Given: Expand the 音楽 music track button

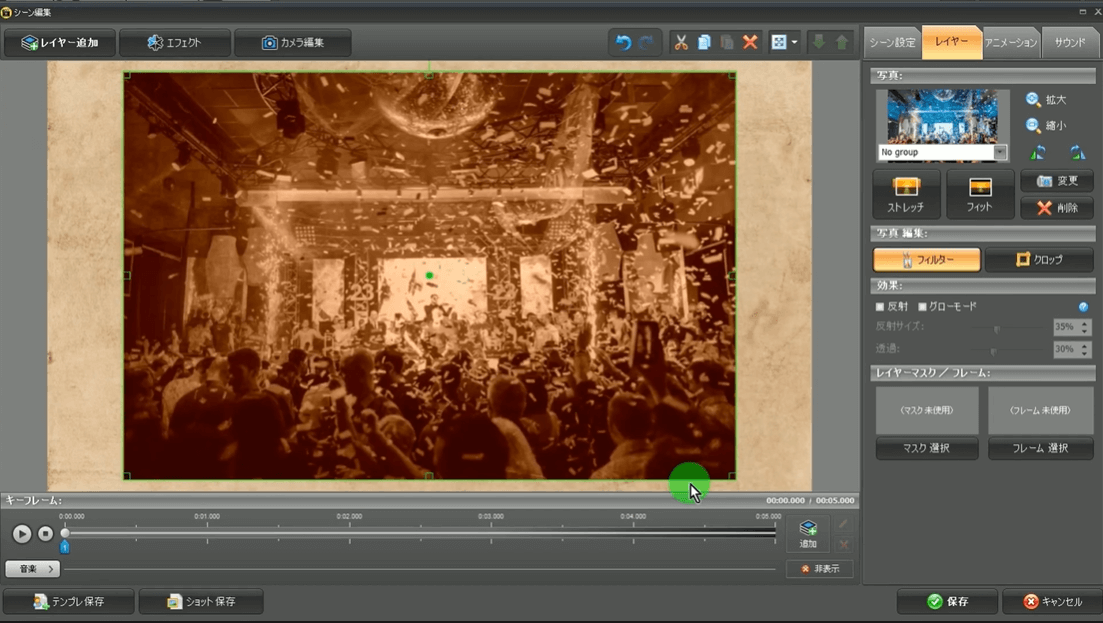Looking at the screenshot, I should tap(32, 569).
